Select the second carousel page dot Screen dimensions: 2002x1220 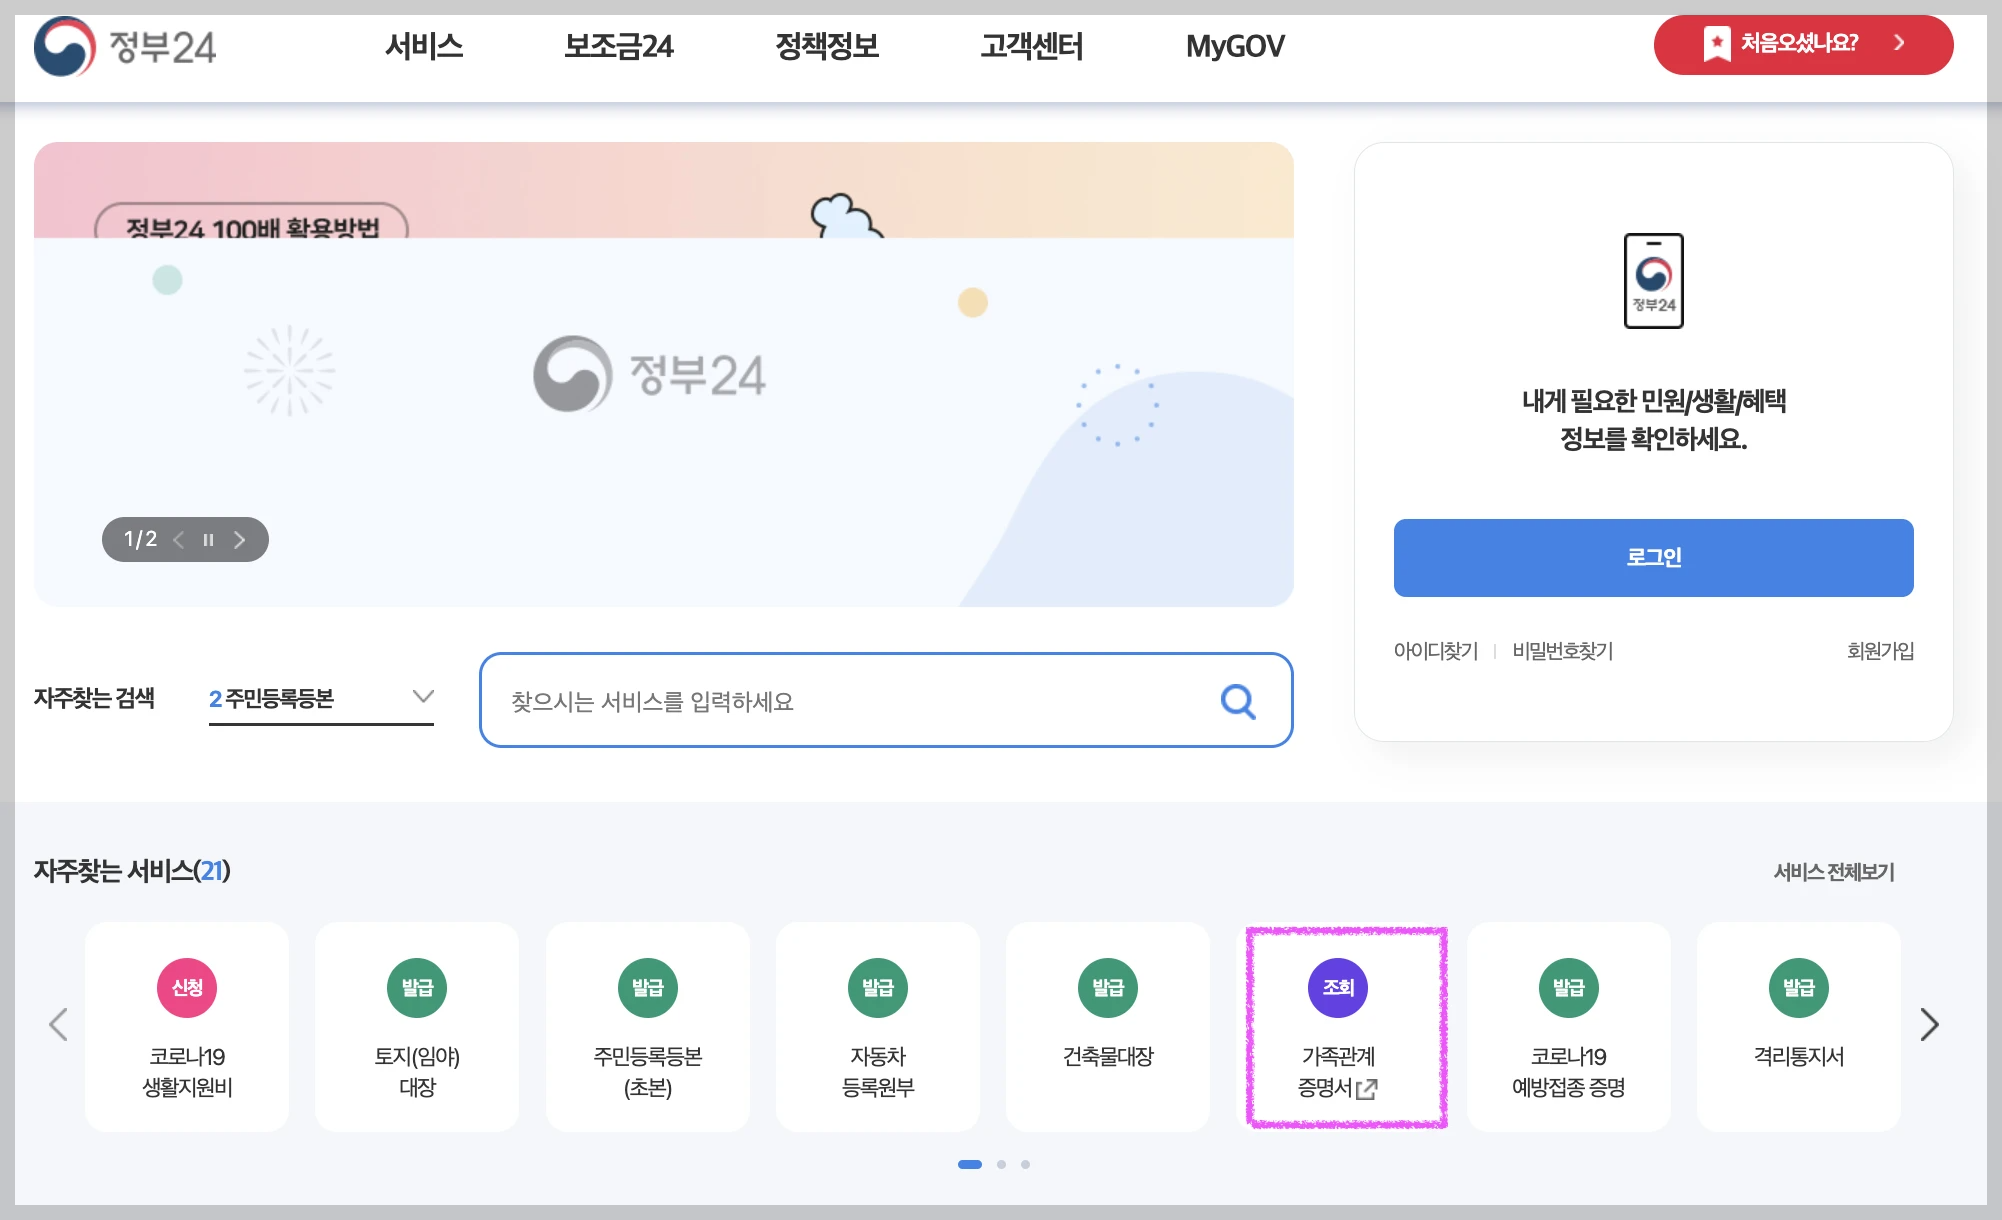(1001, 1164)
